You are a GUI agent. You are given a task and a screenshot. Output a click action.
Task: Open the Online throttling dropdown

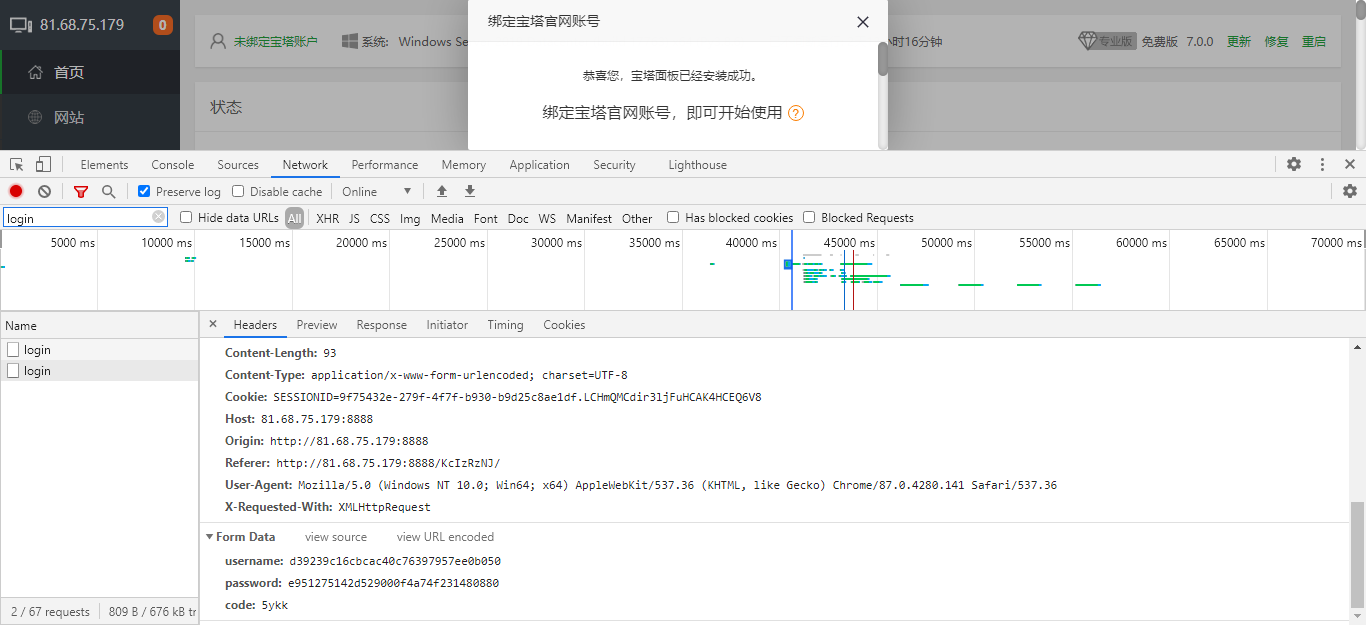377,191
